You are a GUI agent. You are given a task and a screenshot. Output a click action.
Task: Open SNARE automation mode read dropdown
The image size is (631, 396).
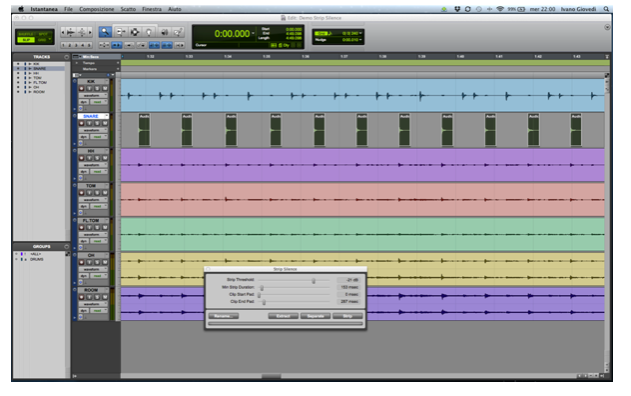(98, 137)
